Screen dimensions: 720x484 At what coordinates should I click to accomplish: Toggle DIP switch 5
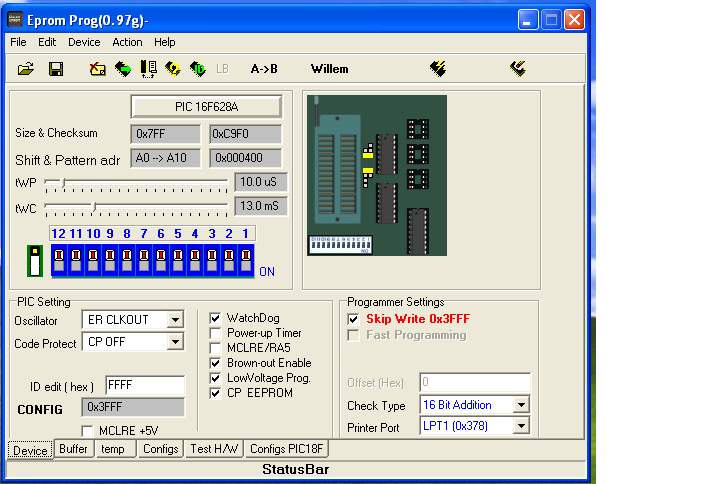tap(178, 260)
